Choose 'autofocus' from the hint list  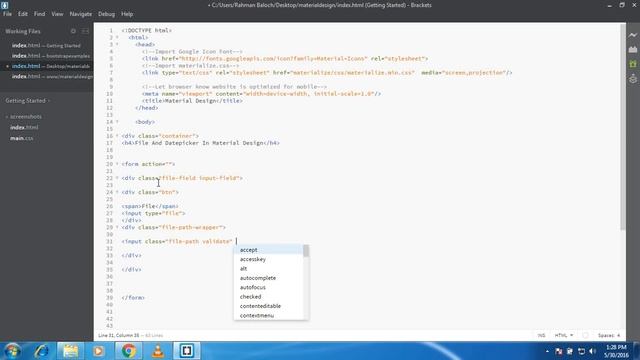click(x=268, y=287)
